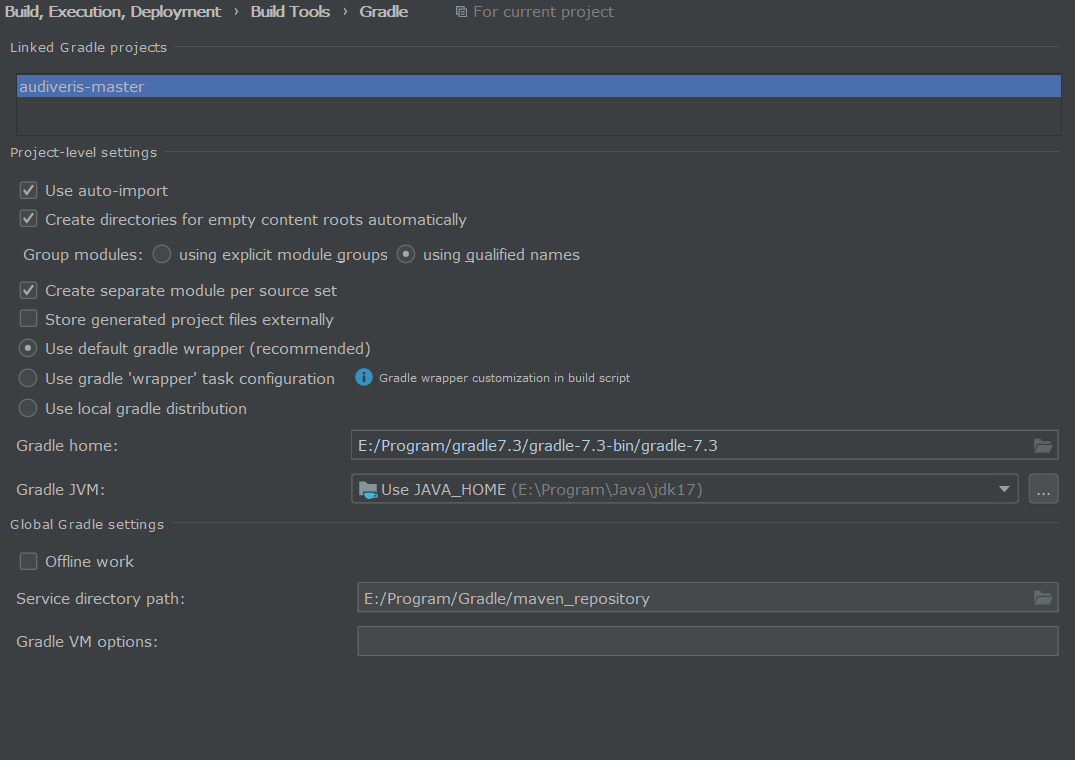Click the folder icon in Gradle home field
The image size is (1075, 760).
(1043, 445)
